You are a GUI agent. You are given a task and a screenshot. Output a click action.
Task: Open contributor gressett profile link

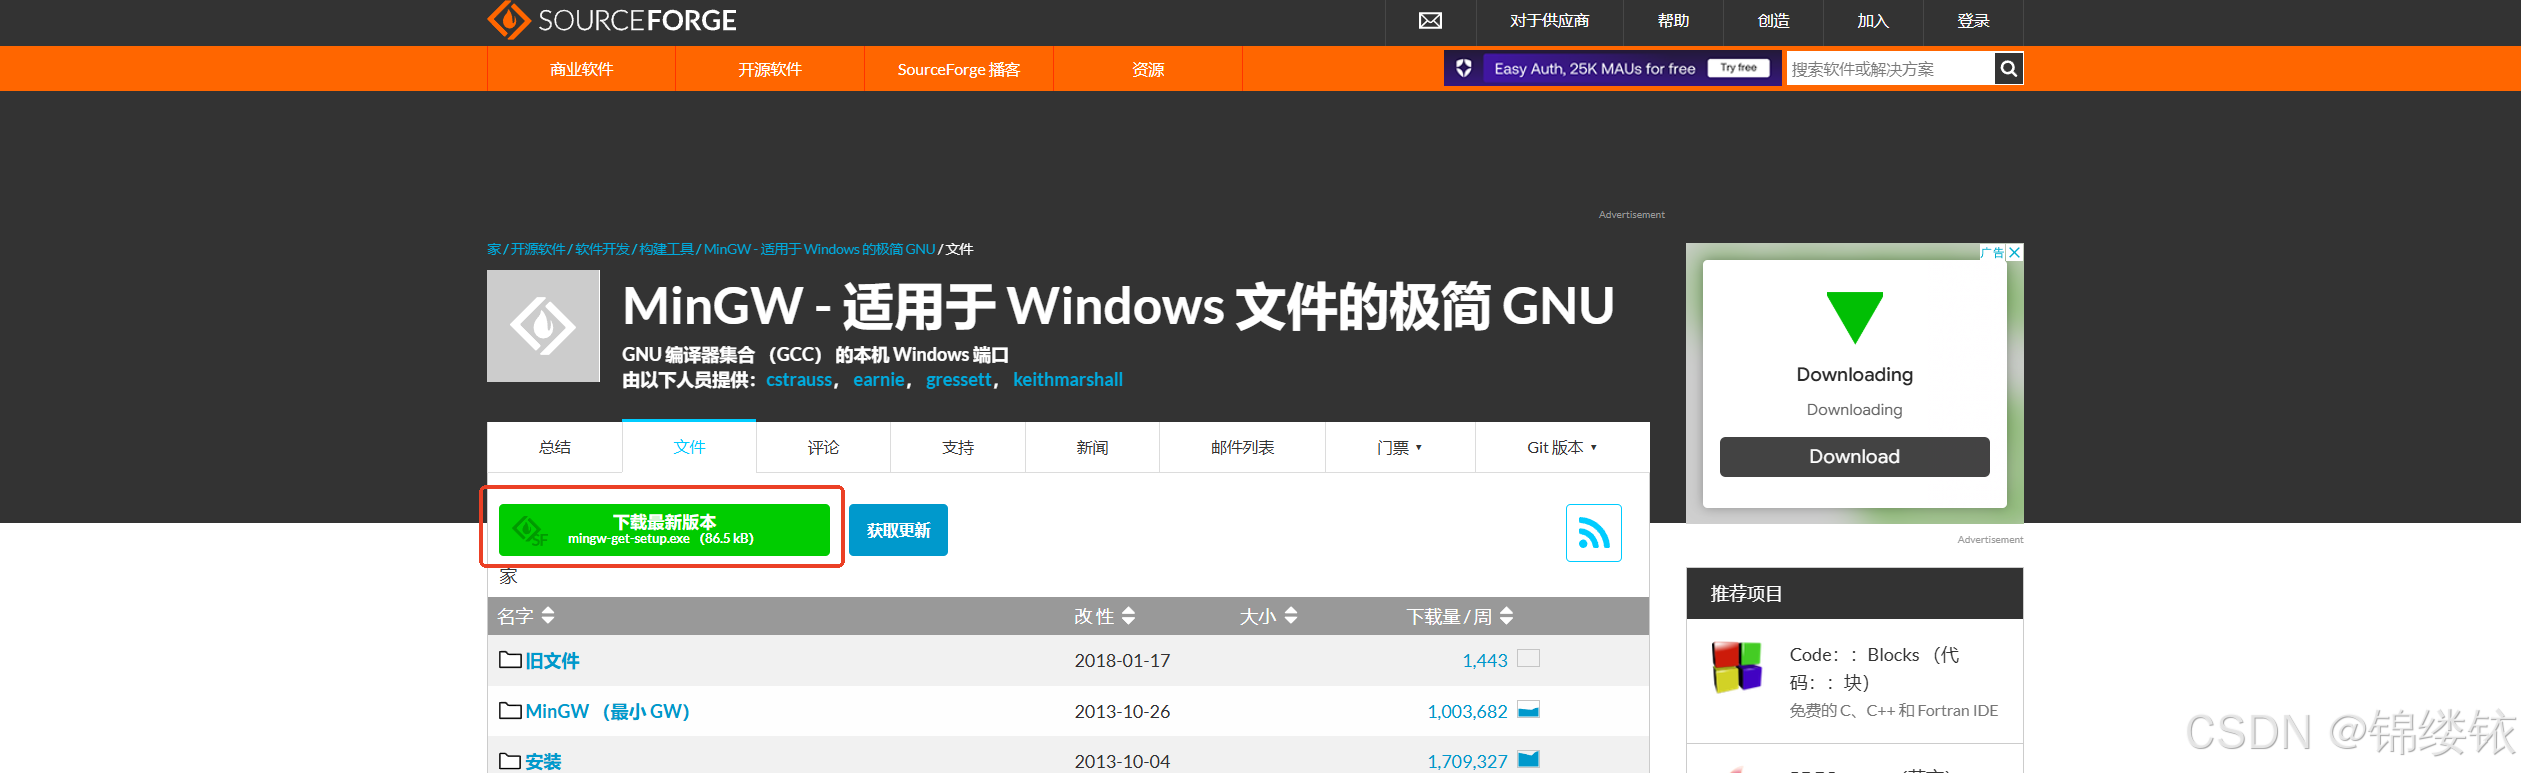tap(959, 379)
